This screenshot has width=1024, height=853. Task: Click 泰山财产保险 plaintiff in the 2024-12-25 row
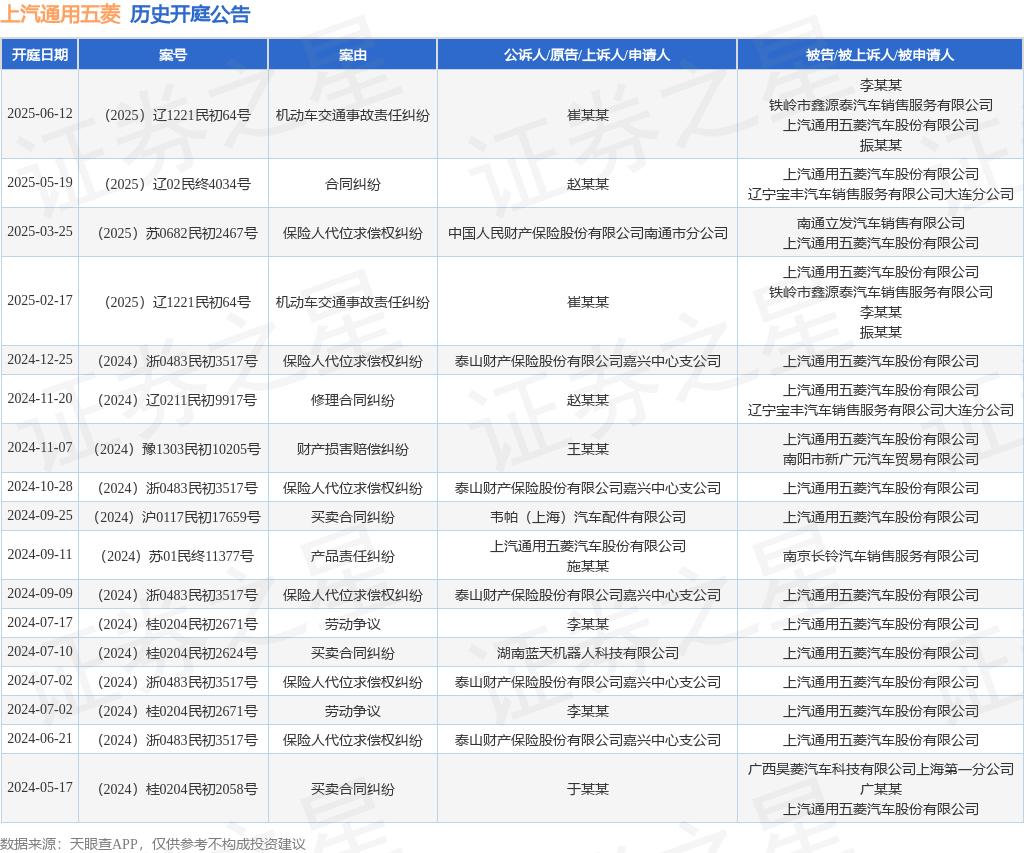point(588,361)
